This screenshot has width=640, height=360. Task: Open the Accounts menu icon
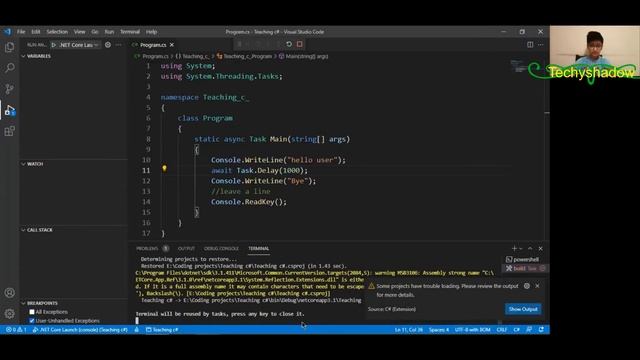coord(9,293)
